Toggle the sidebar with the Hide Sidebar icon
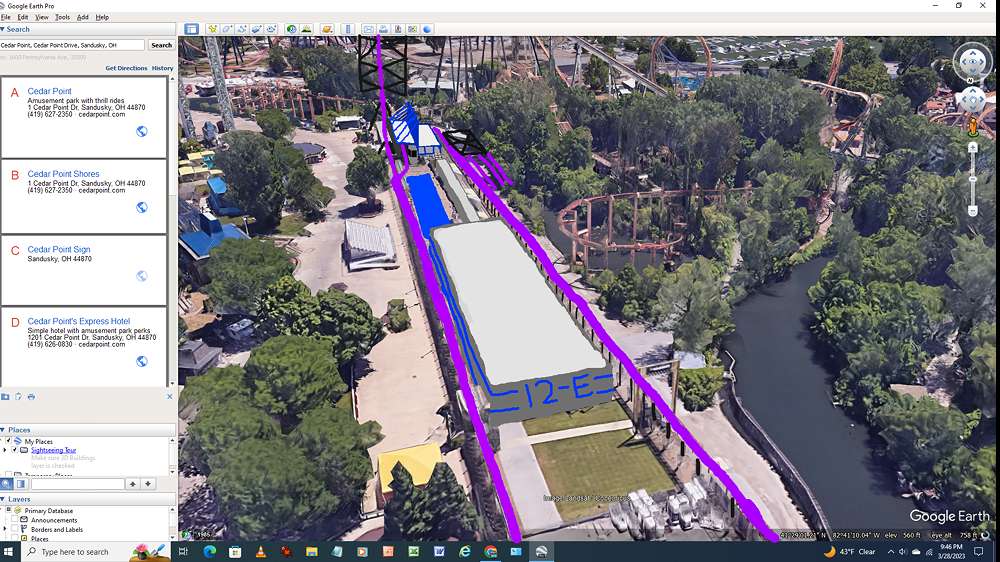 click(191, 29)
